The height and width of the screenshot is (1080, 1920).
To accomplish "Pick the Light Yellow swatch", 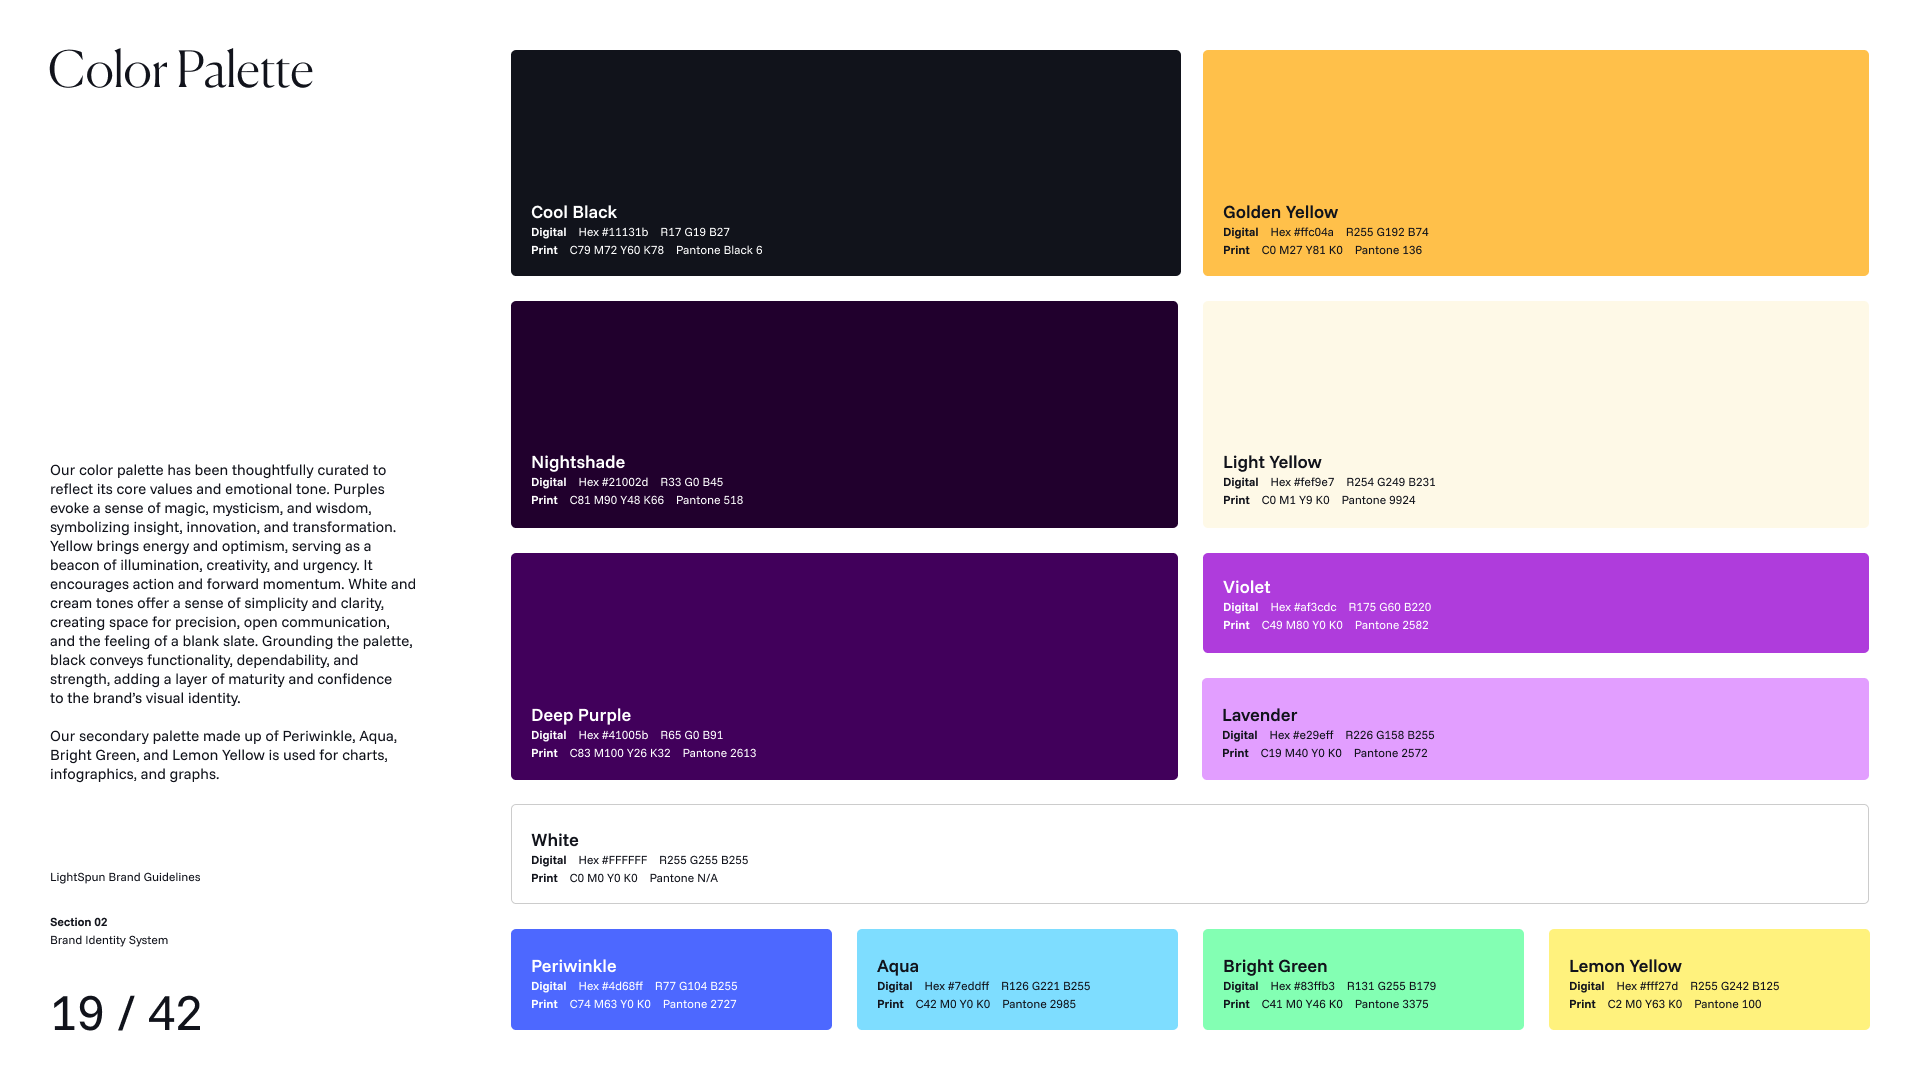I will (x=1535, y=414).
